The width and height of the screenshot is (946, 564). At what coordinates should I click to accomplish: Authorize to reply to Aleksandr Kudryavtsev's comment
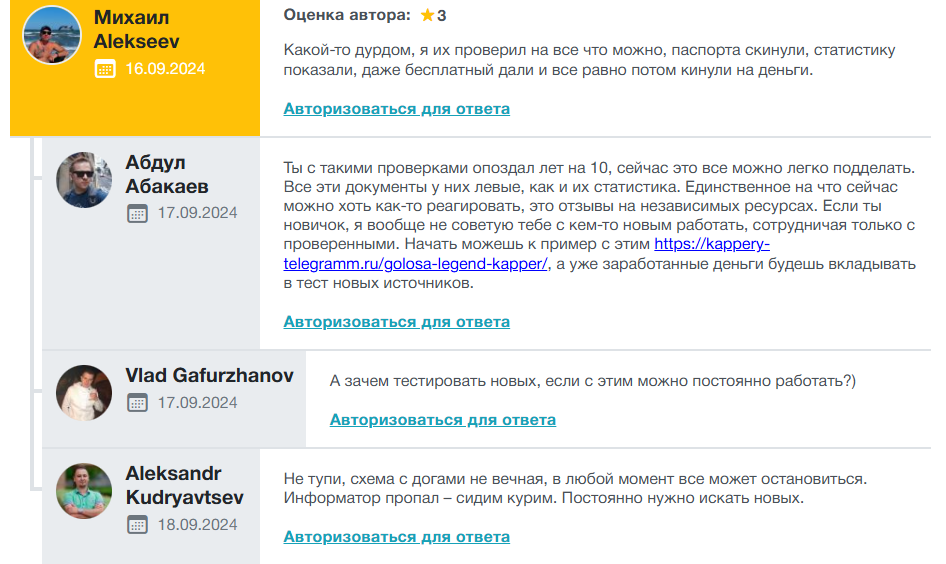[x=396, y=537]
